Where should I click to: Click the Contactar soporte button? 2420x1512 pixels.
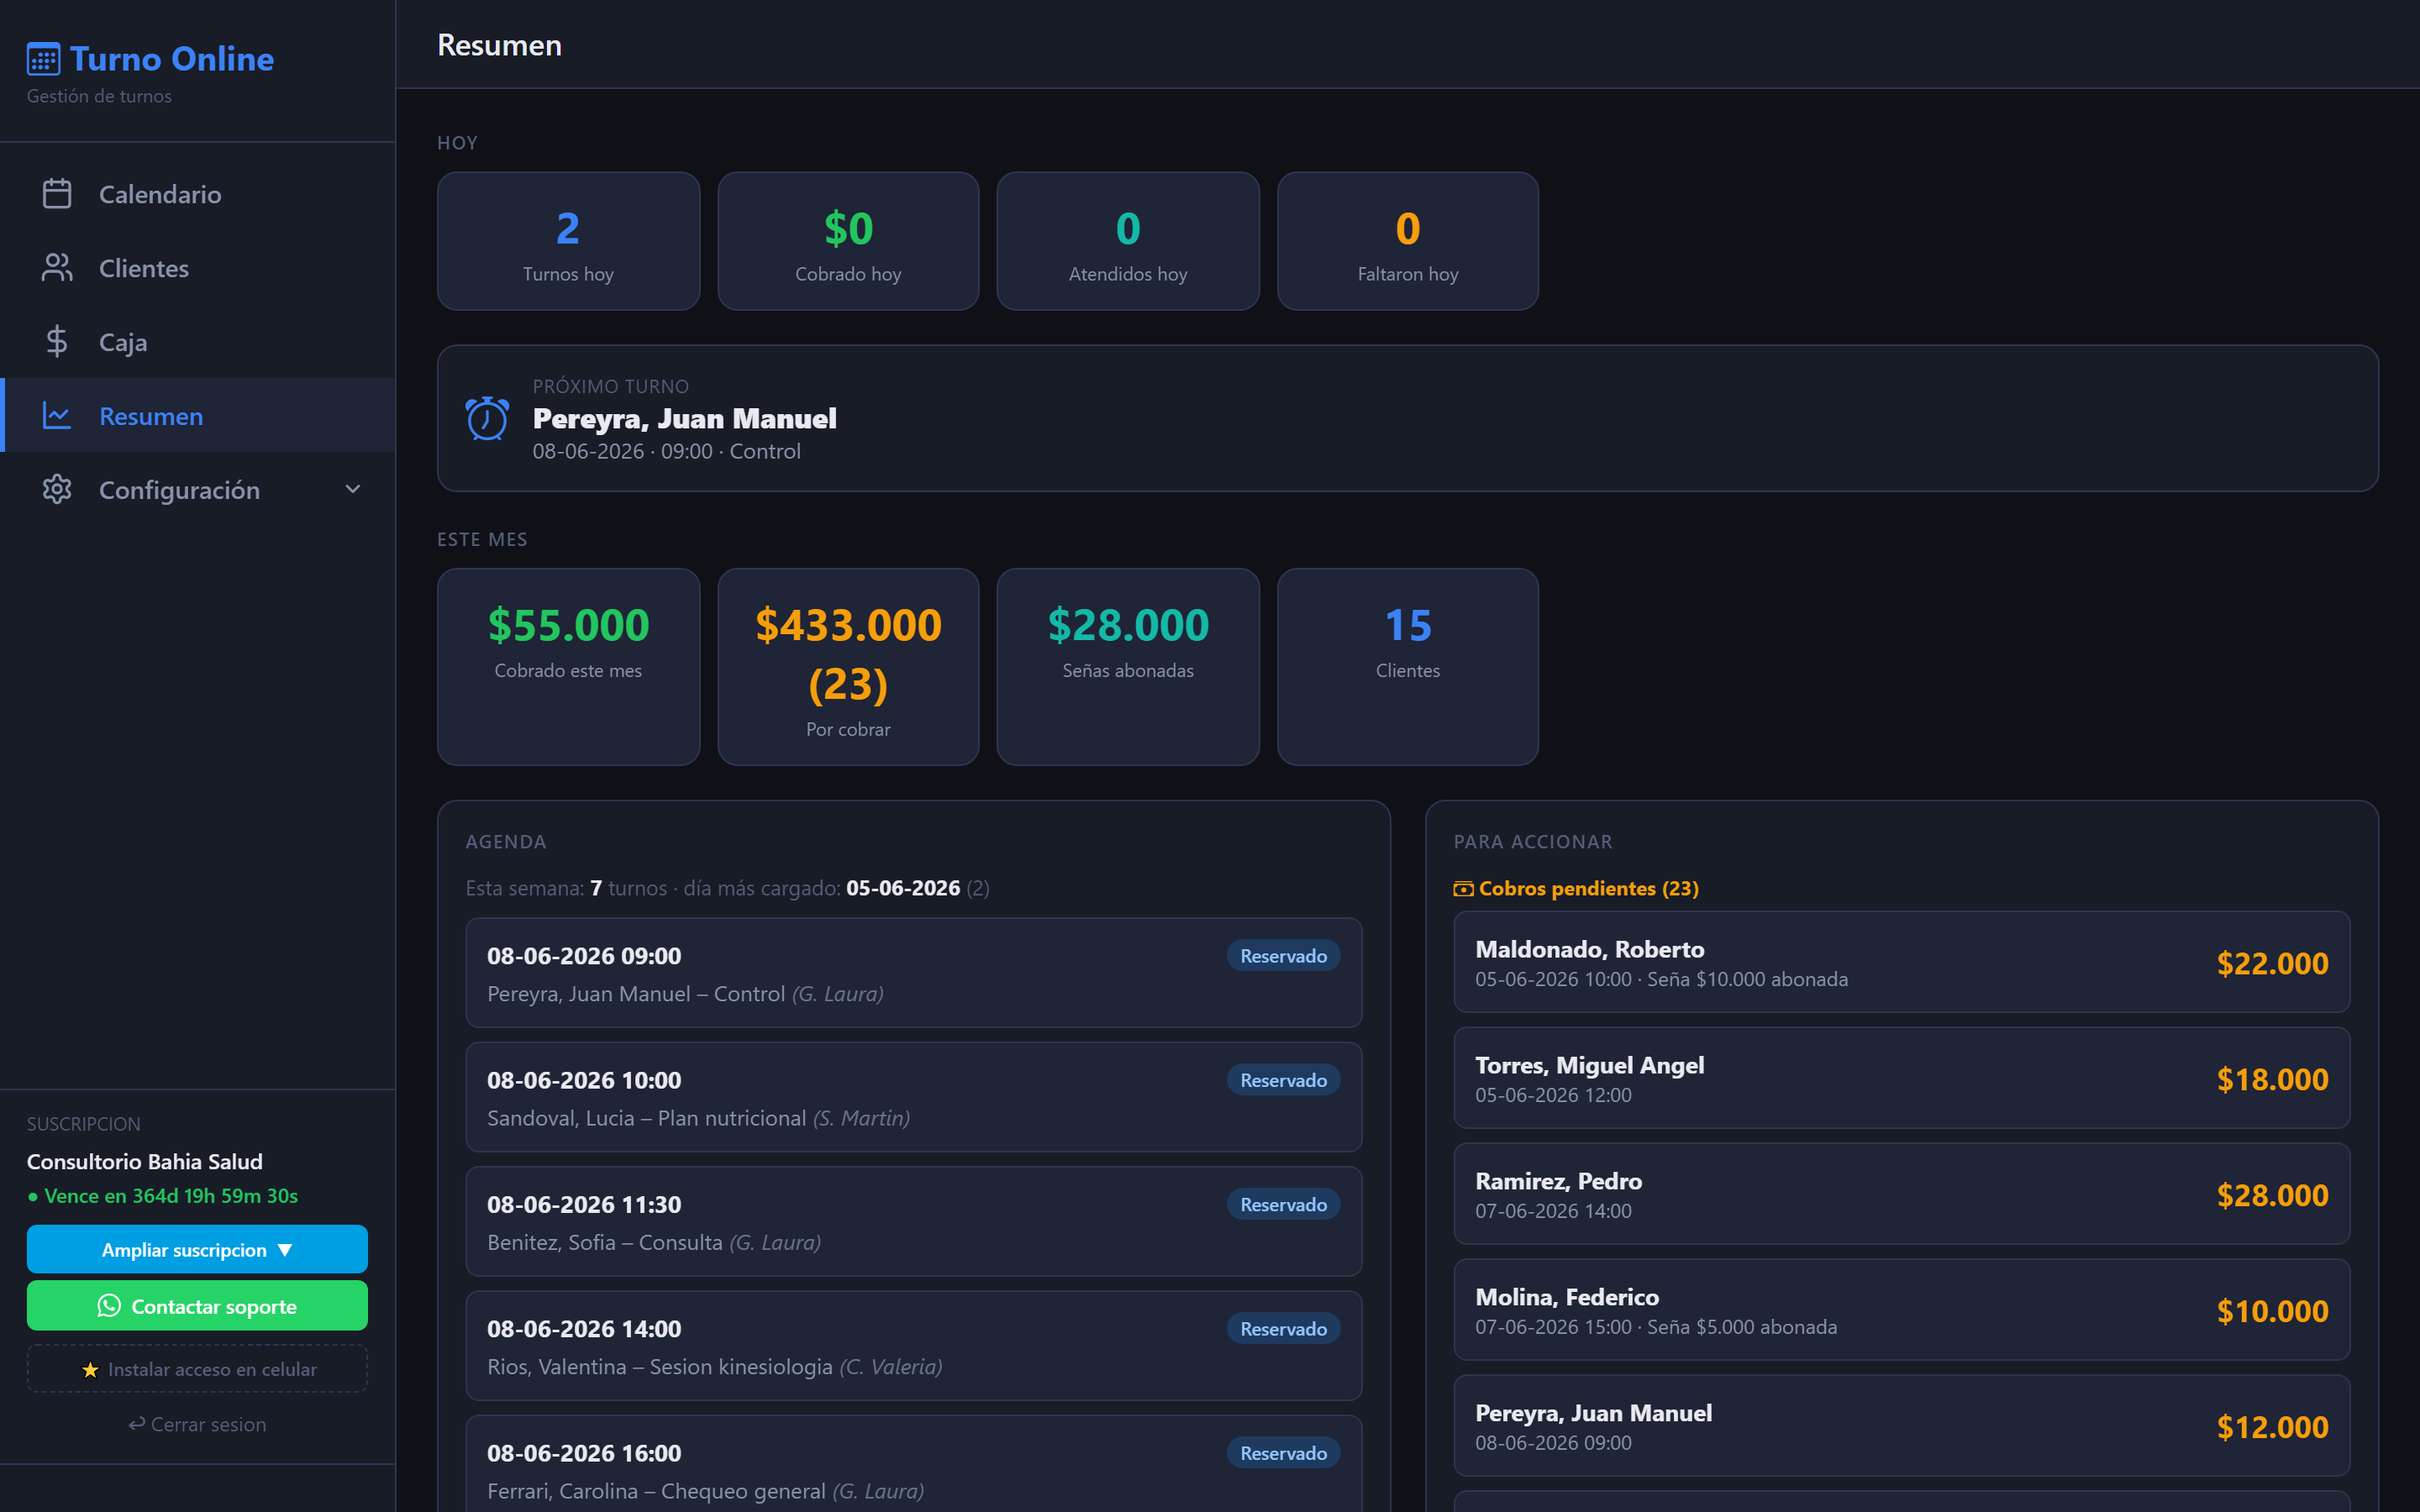coord(197,1306)
